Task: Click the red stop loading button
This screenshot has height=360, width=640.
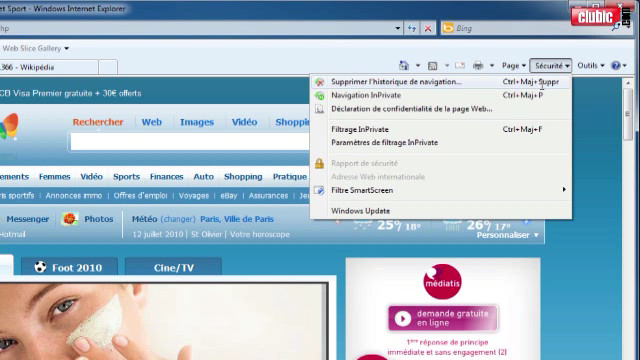Action: click(x=428, y=28)
